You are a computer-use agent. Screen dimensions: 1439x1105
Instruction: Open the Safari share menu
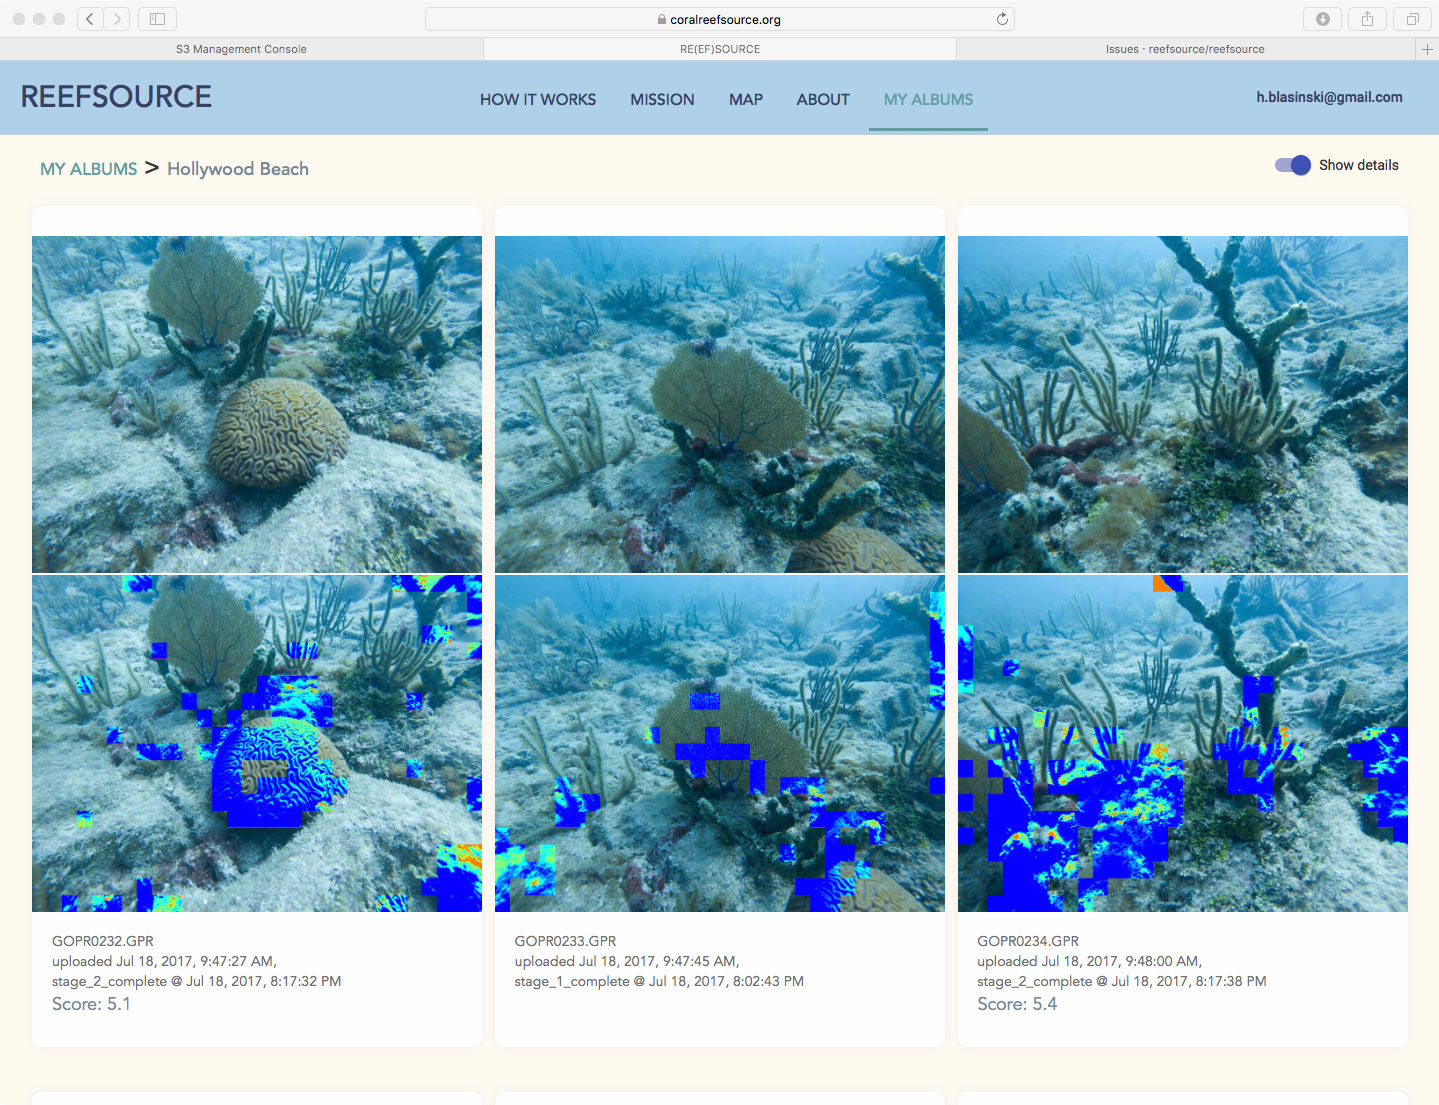tap(1367, 18)
